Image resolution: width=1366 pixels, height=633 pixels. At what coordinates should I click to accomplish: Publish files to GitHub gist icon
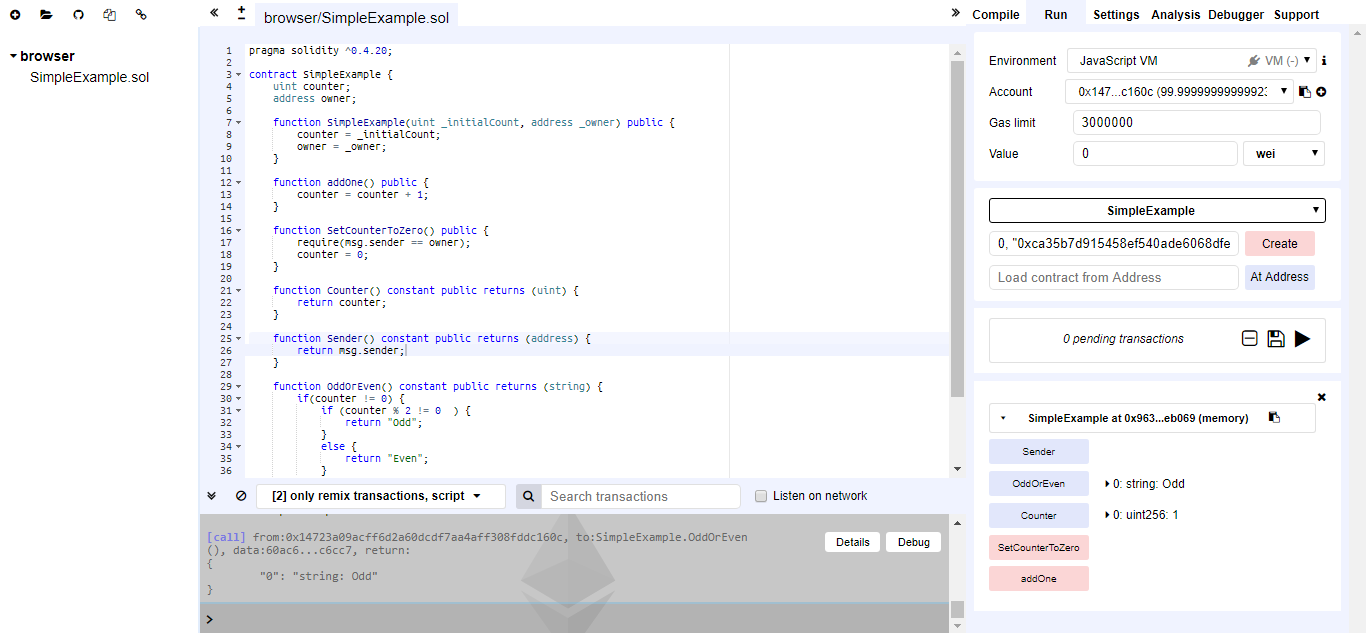[x=79, y=15]
